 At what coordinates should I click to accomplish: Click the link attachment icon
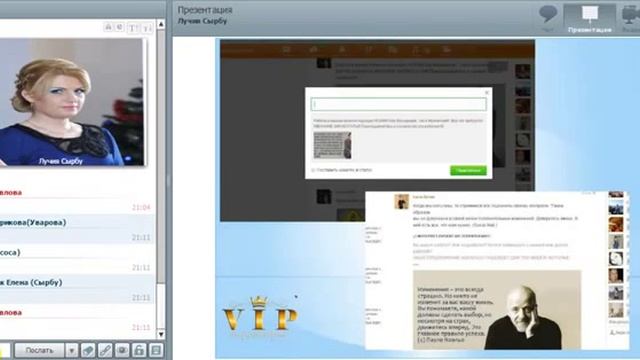tap(105, 350)
